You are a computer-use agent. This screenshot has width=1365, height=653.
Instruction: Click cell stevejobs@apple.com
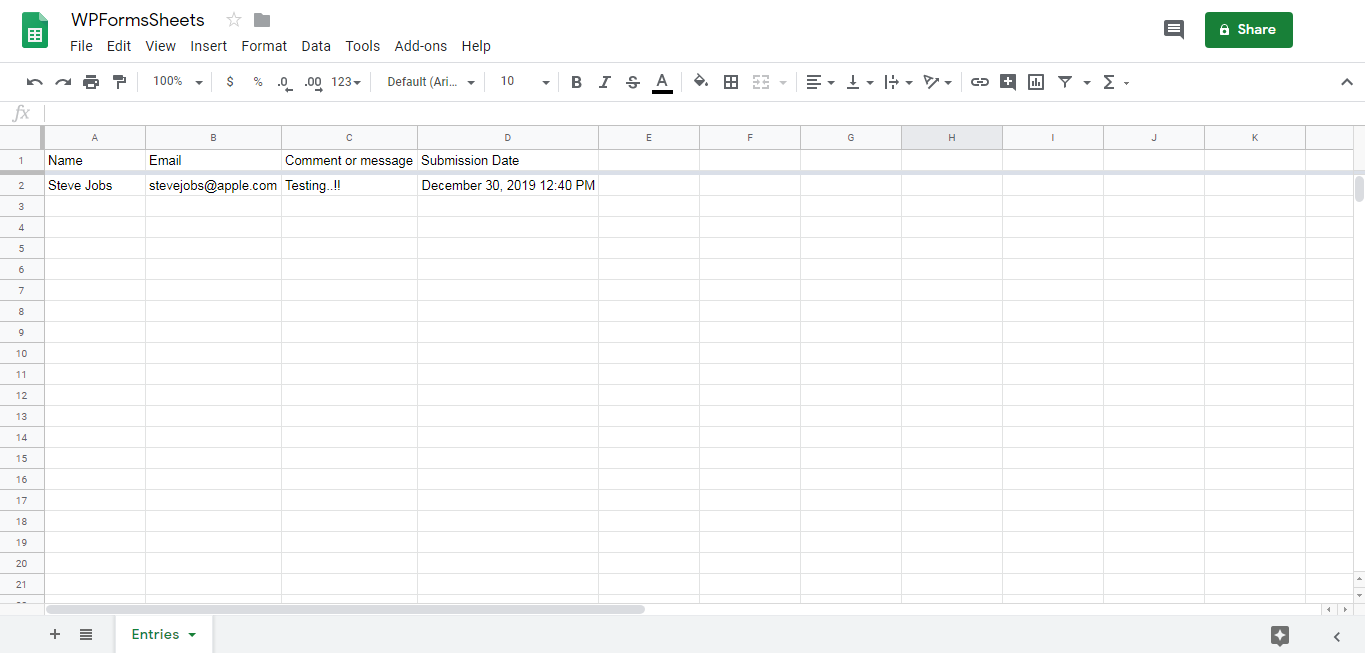point(213,185)
